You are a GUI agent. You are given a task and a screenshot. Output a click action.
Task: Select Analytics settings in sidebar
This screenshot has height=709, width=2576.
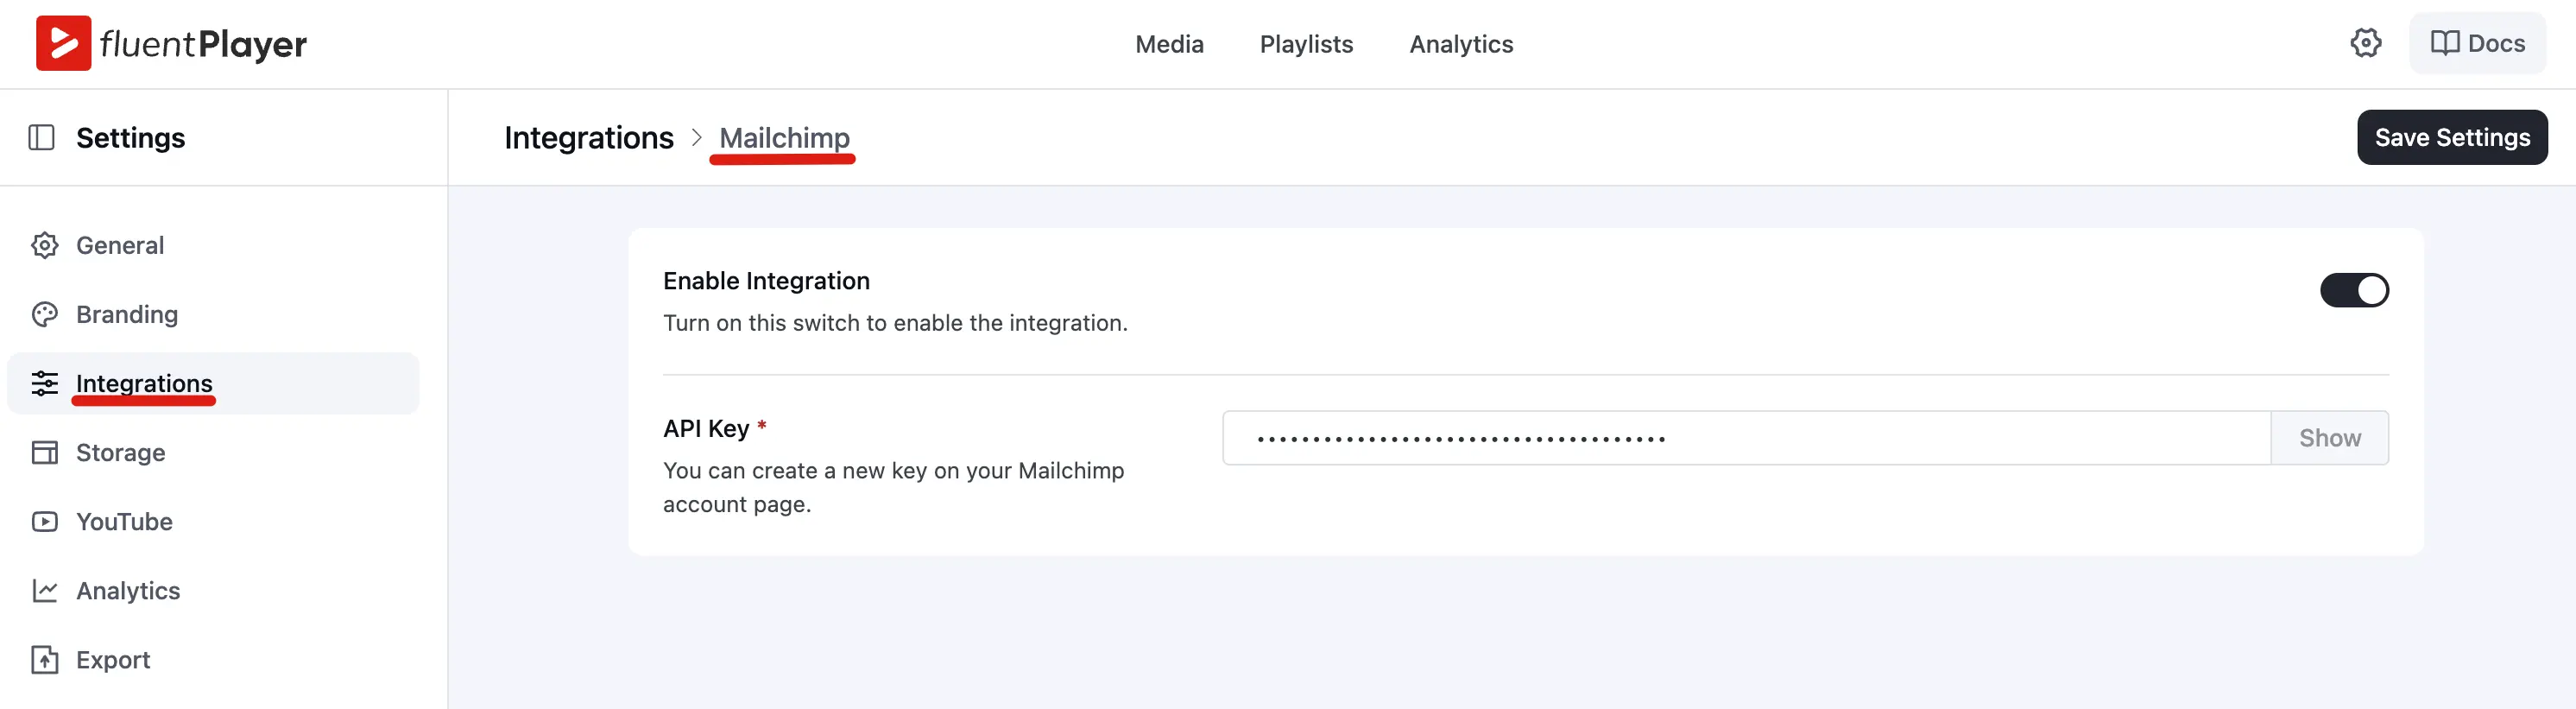[213, 590]
